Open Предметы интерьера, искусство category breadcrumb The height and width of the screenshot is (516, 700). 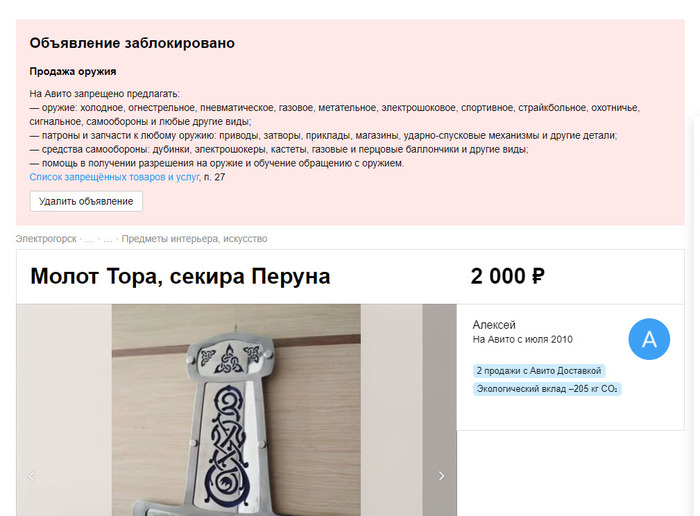(194, 239)
